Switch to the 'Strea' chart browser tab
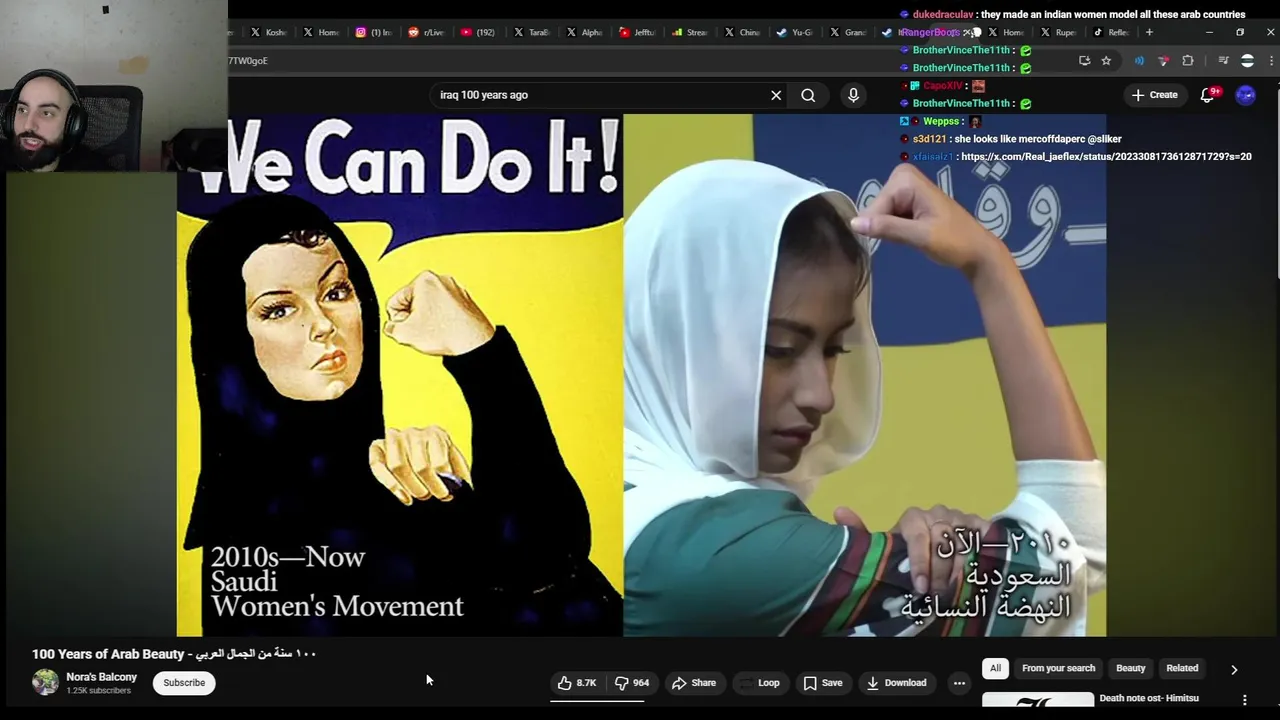The image size is (1280, 720). [690, 32]
